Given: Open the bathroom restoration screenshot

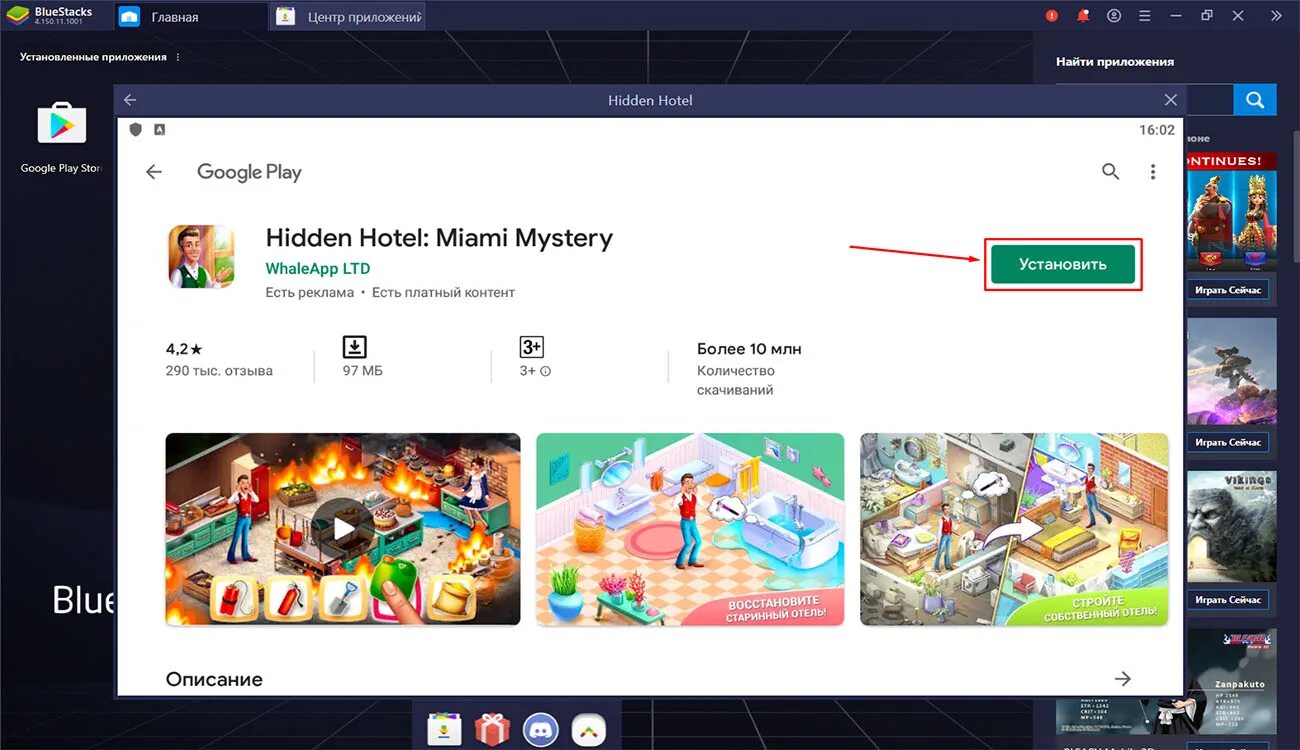Looking at the screenshot, I should click(690, 529).
